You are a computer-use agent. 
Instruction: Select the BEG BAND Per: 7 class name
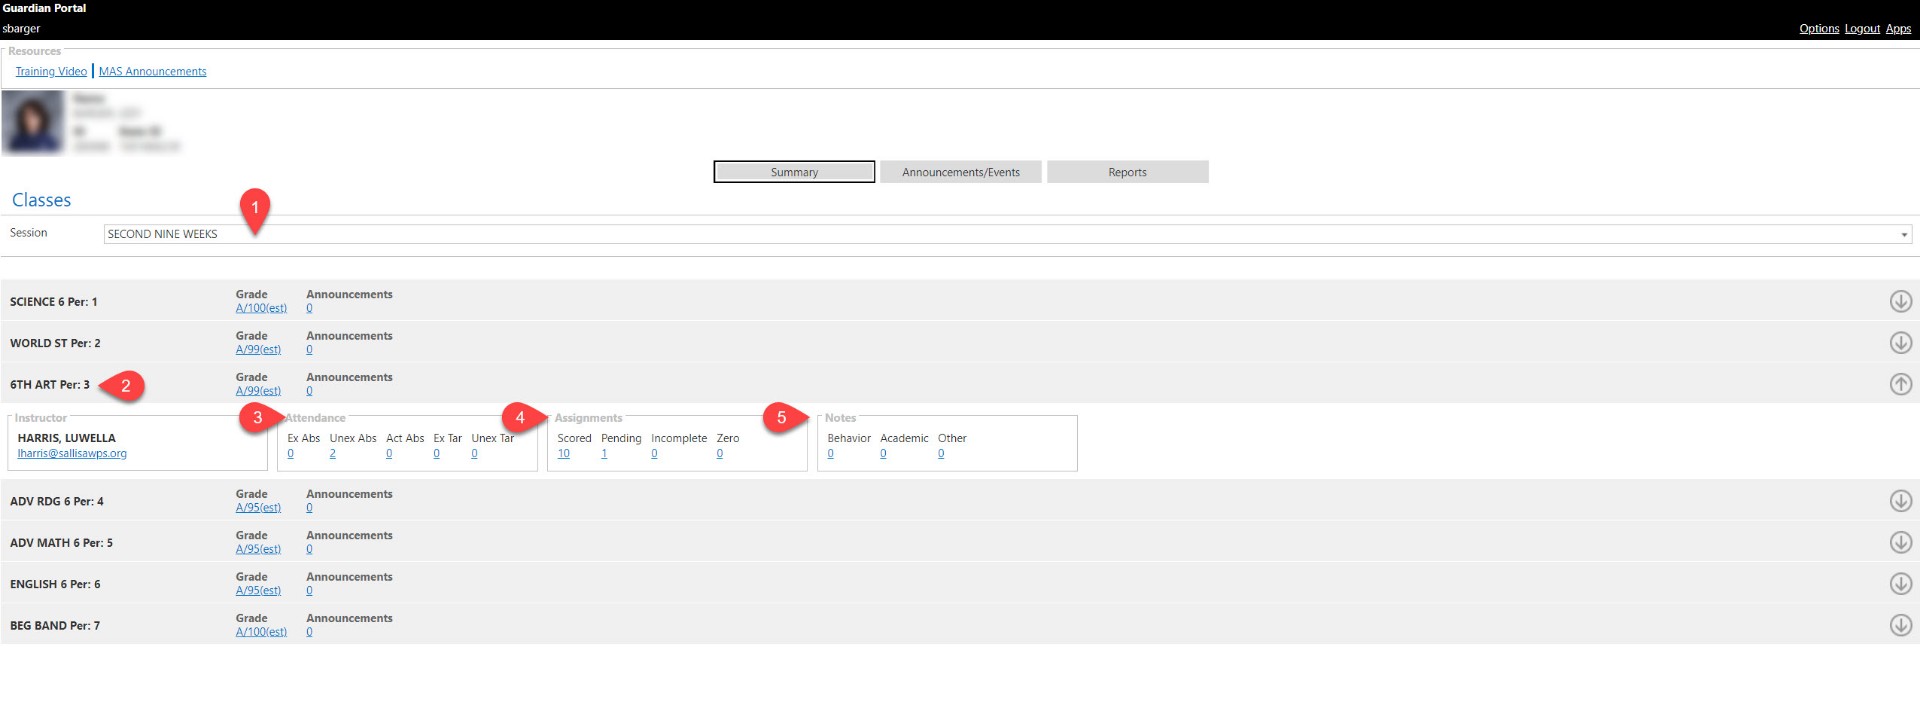coord(55,626)
